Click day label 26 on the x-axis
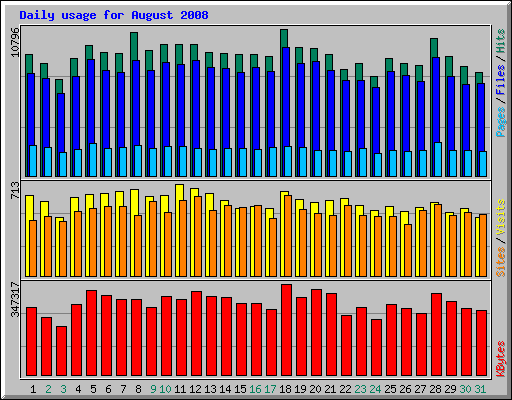 [x=405, y=389]
